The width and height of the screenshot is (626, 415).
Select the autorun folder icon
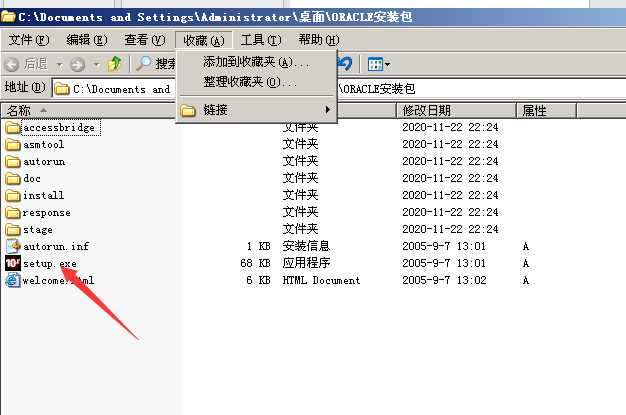tap(13, 161)
